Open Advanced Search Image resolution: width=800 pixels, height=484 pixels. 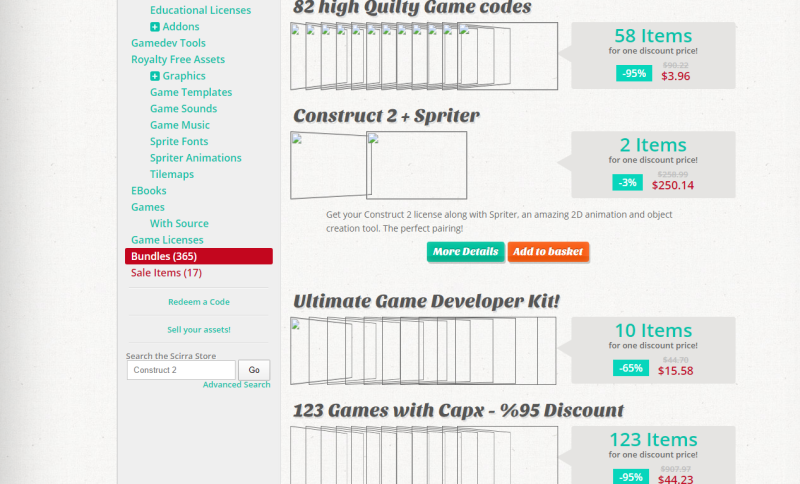237,385
